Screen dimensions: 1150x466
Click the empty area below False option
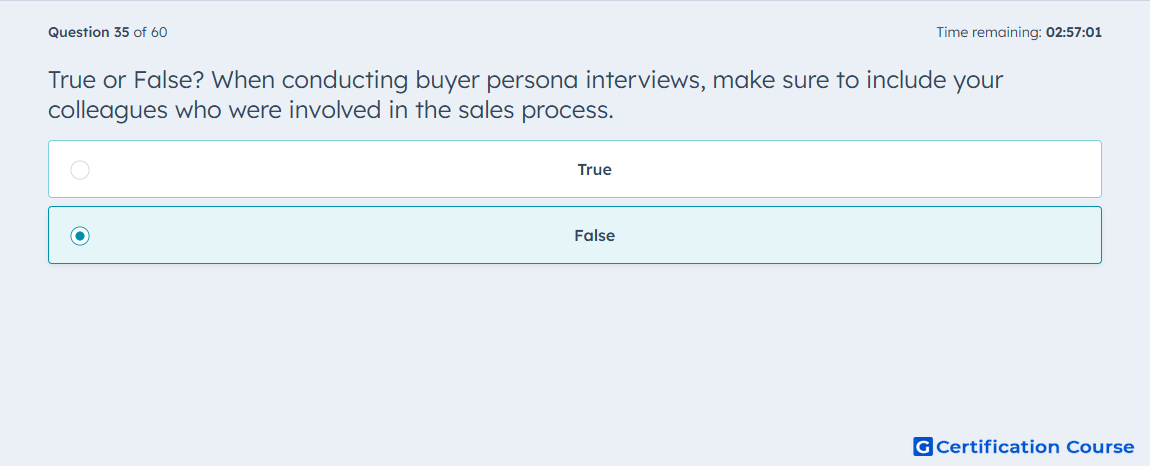575,345
